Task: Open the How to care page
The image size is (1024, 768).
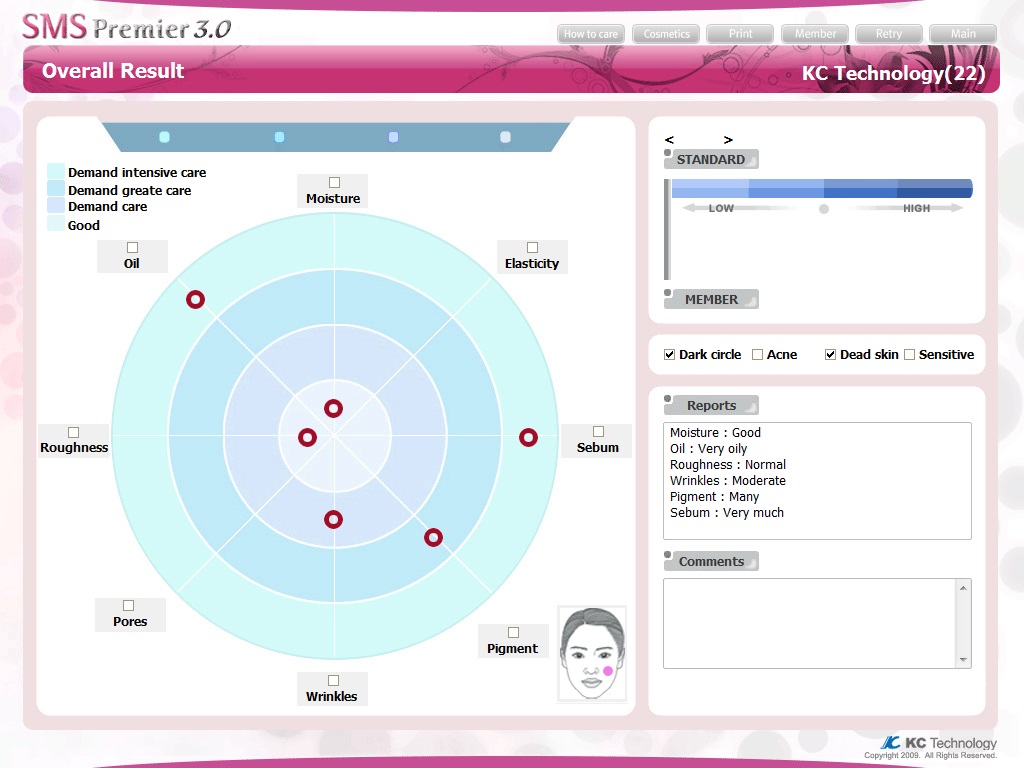Action: (590, 34)
